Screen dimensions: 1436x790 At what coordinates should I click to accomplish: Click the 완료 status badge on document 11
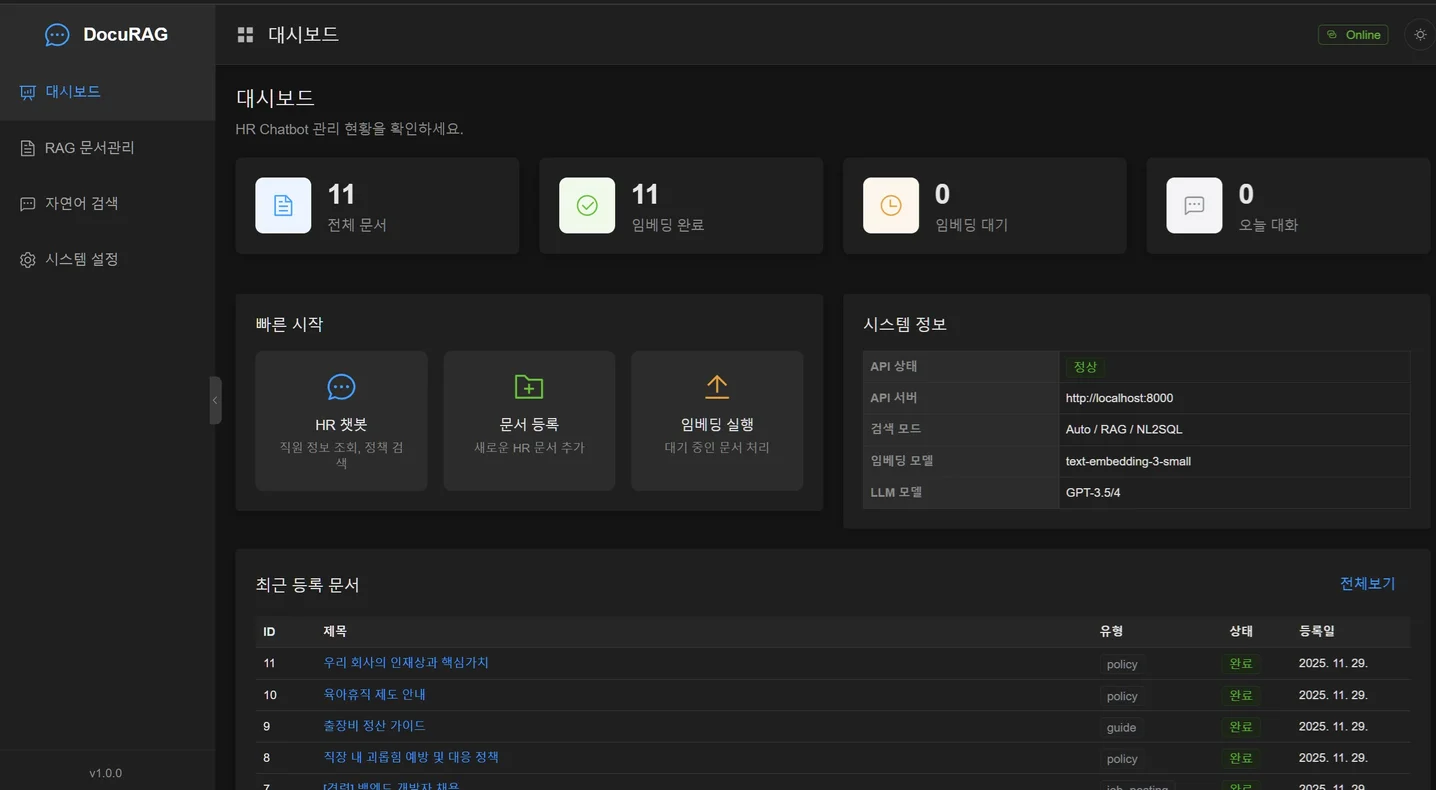coord(1241,663)
